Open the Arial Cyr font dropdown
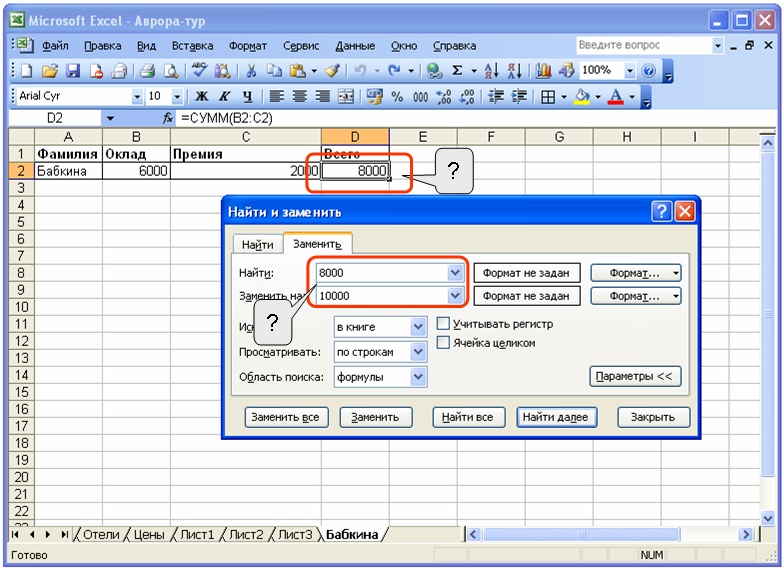 click(x=137, y=96)
